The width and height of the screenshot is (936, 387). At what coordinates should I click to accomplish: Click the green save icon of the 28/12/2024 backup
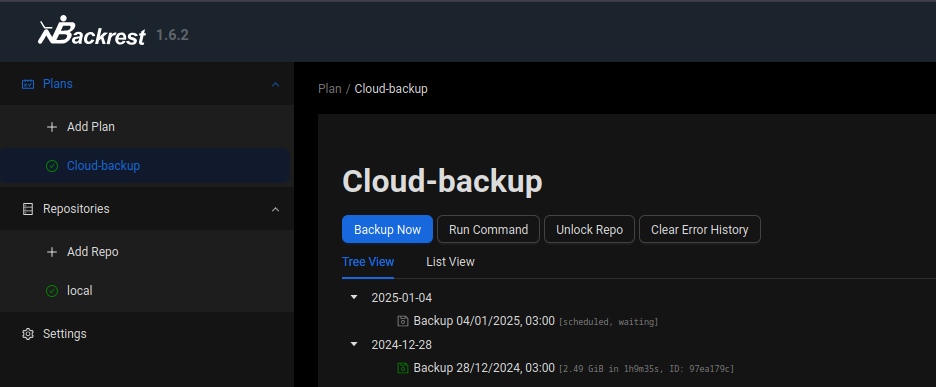(x=403, y=368)
